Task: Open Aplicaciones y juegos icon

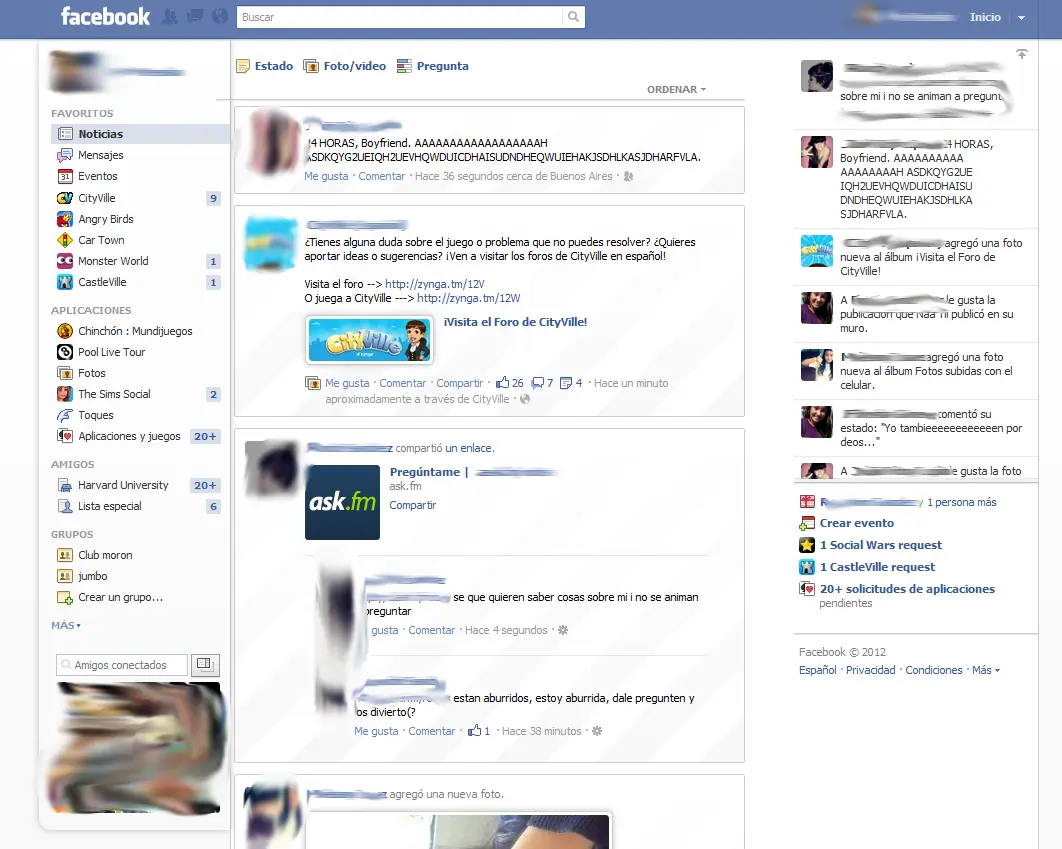Action: (x=65, y=436)
